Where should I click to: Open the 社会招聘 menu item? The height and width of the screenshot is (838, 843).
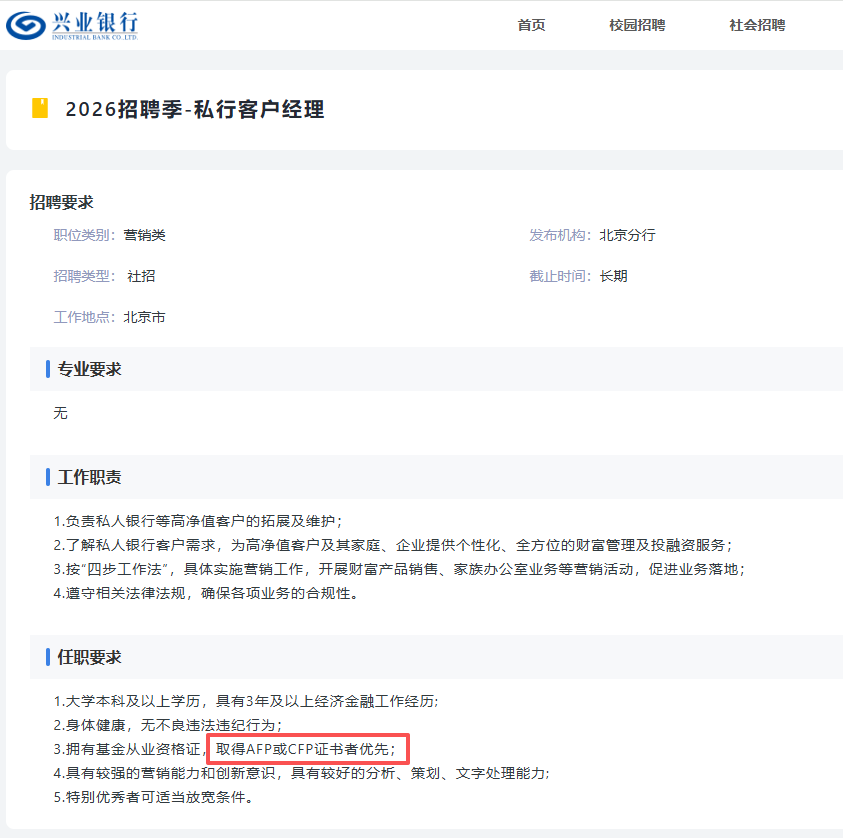[x=757, y=25]
